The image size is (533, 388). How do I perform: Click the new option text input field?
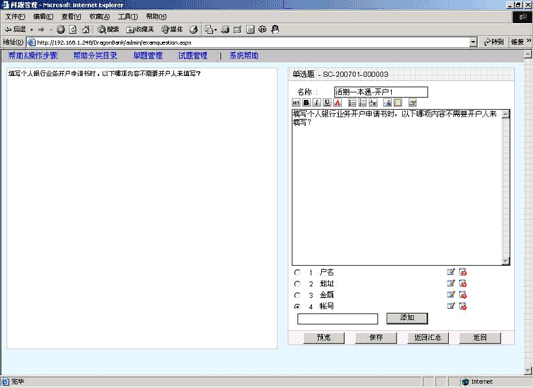click(338, 319)
